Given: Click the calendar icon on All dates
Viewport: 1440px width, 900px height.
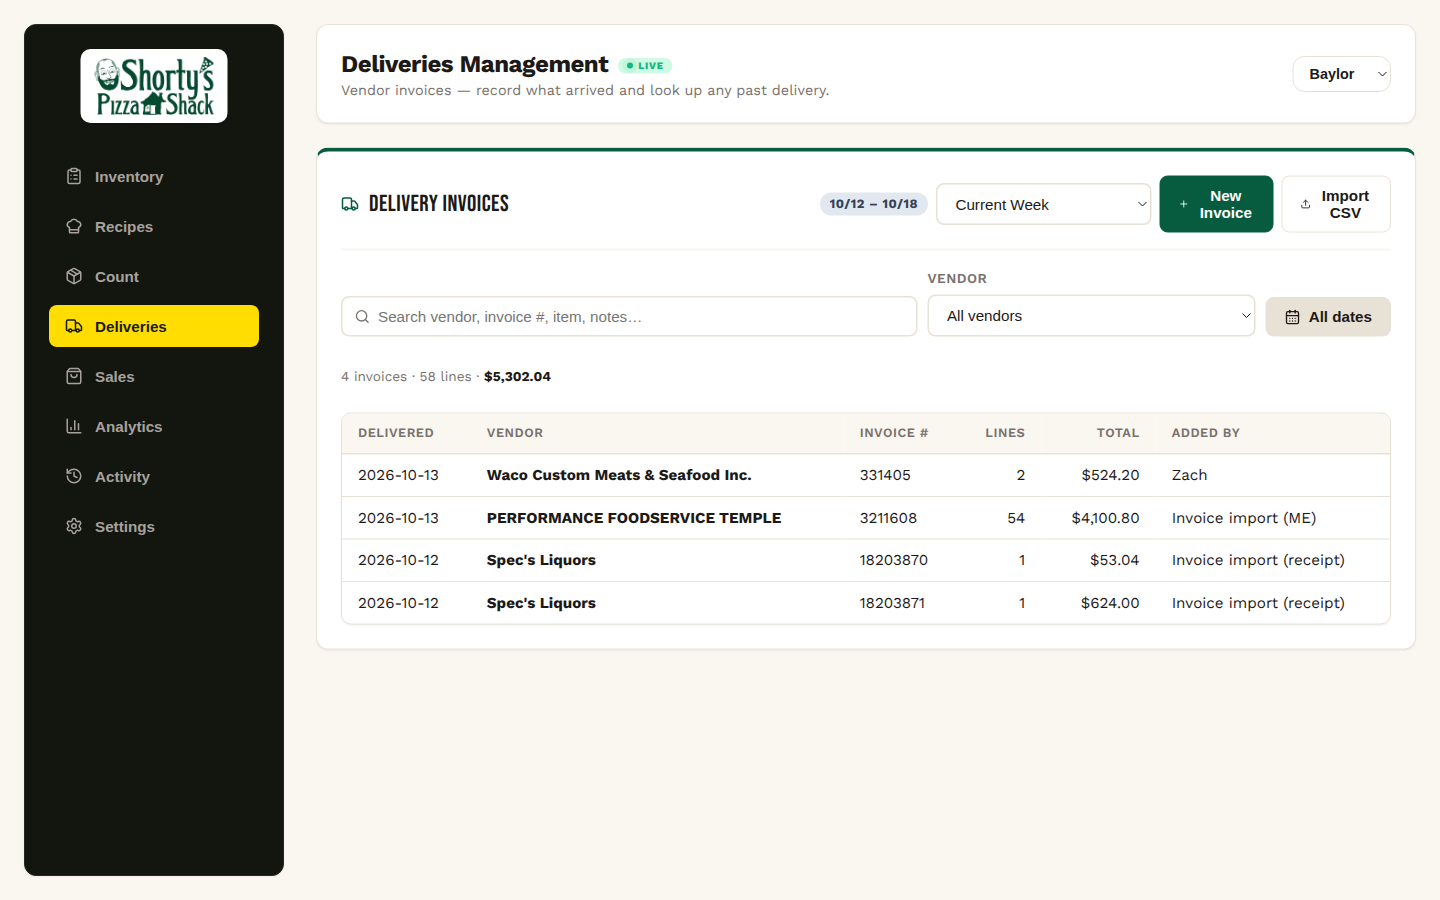Looking at the screenshot, I should [1292, 317].
